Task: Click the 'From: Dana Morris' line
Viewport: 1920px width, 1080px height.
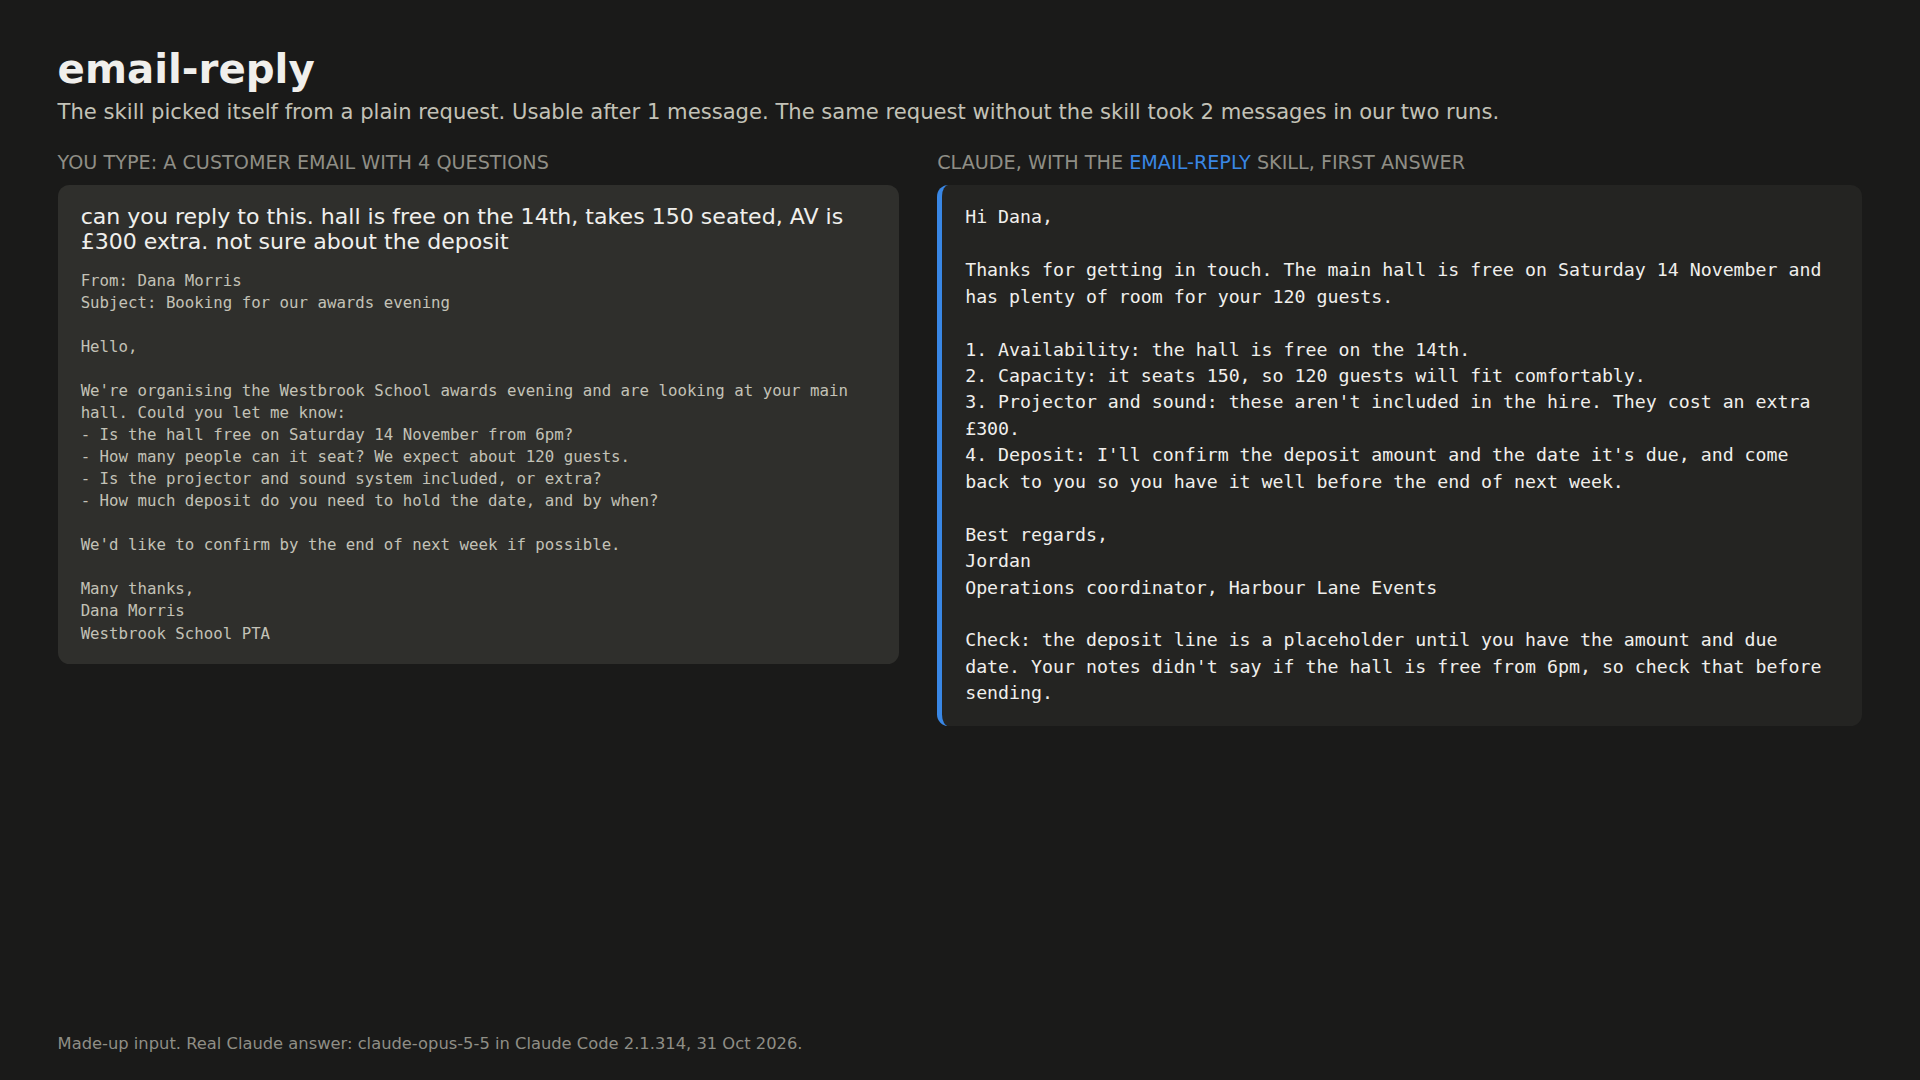Action: tap(161, 281)
